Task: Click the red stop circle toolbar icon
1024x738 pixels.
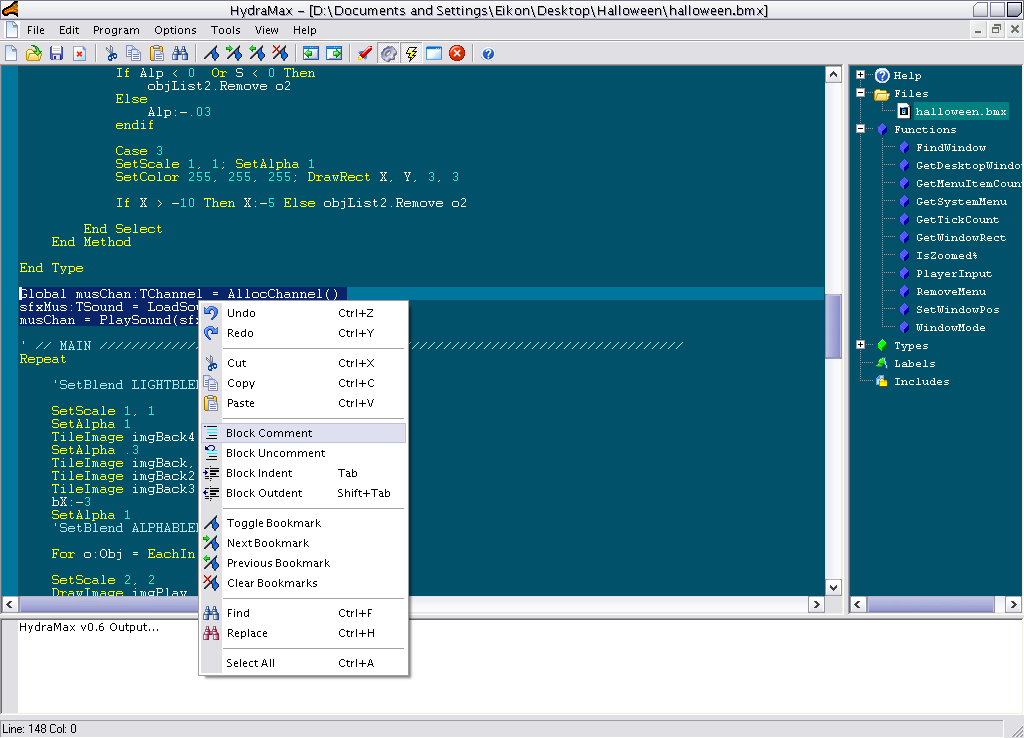Action: click(x=457, y=53)
